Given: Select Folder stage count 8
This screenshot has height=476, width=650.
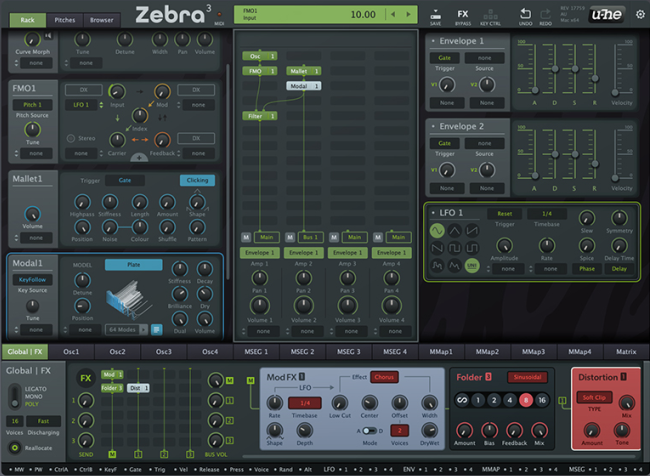Looking at the screenshot, I should (526, 400).
